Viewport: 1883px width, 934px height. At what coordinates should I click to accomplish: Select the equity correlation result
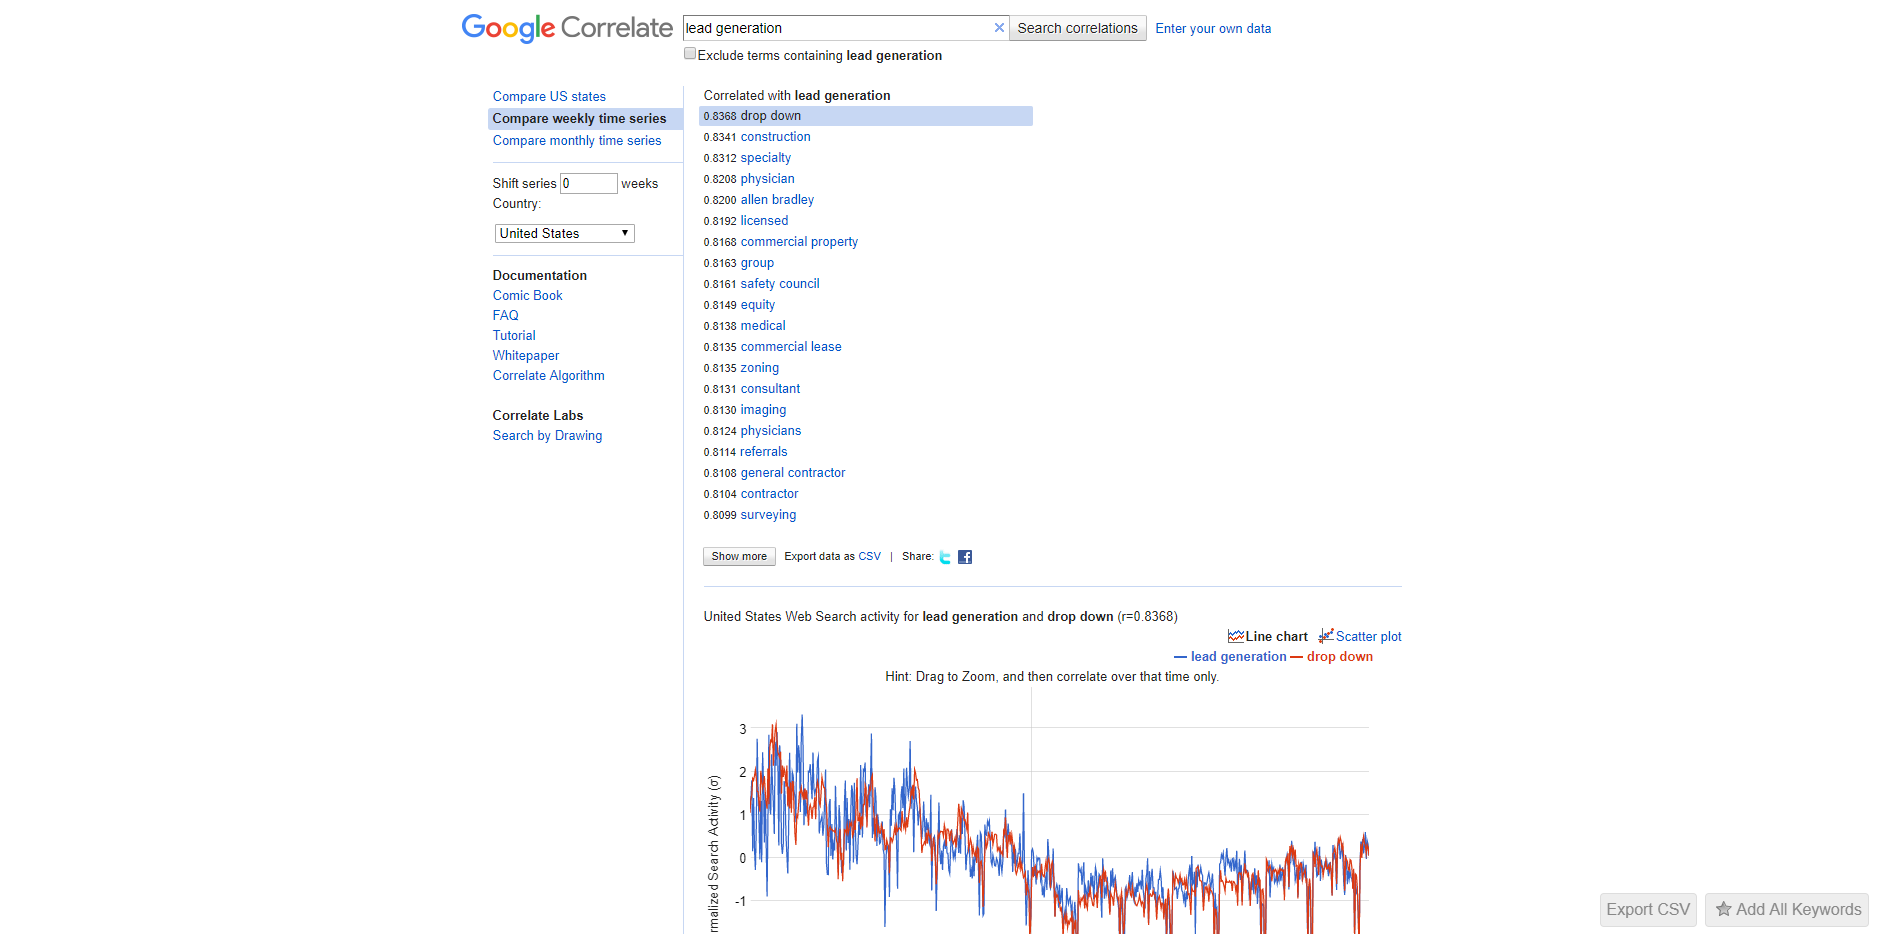point(757,305)
